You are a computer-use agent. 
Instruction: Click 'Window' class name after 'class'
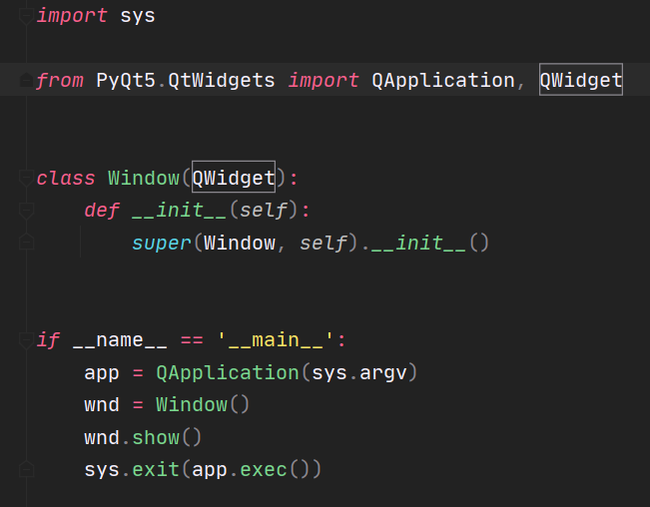(x=144, y=178)
